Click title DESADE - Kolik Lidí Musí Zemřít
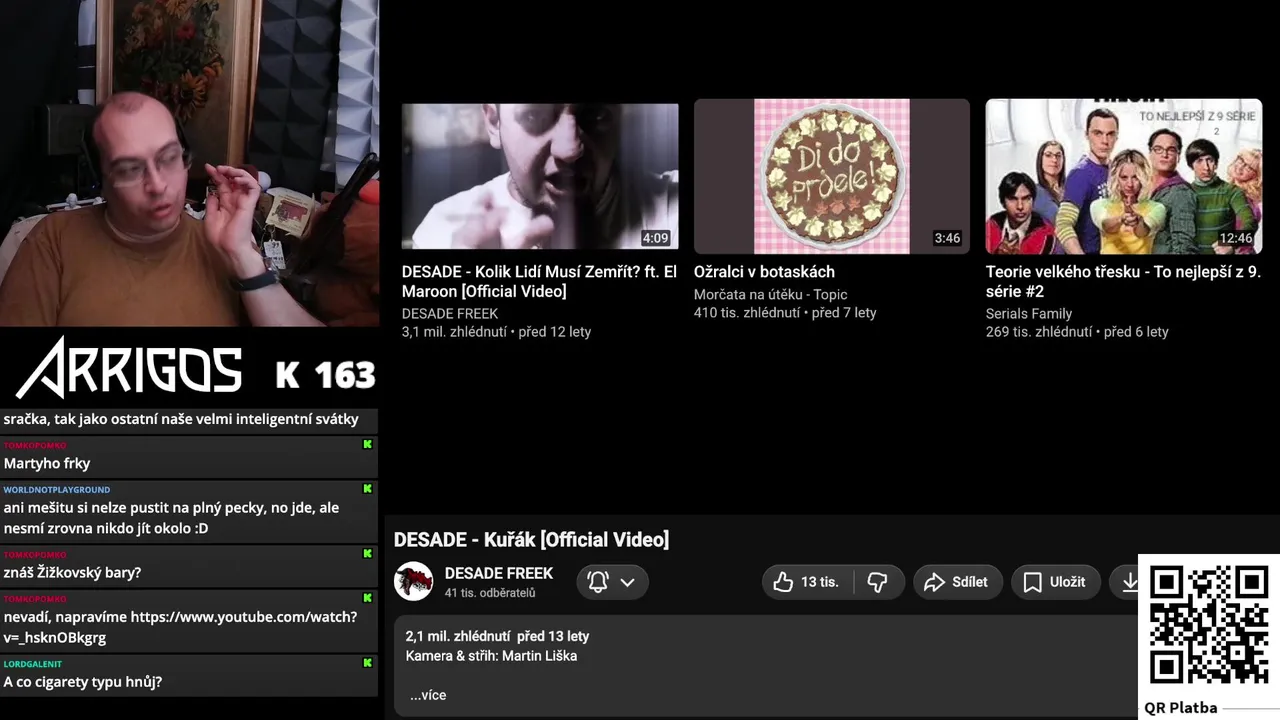This screenshot has height=720, width=1280. coord(539,281)
